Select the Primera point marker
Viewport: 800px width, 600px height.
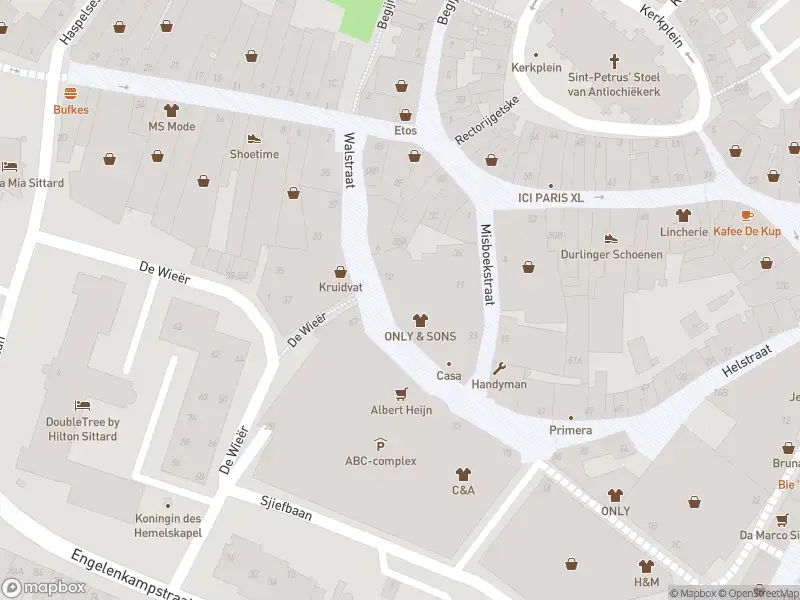[x=570, y=418]
